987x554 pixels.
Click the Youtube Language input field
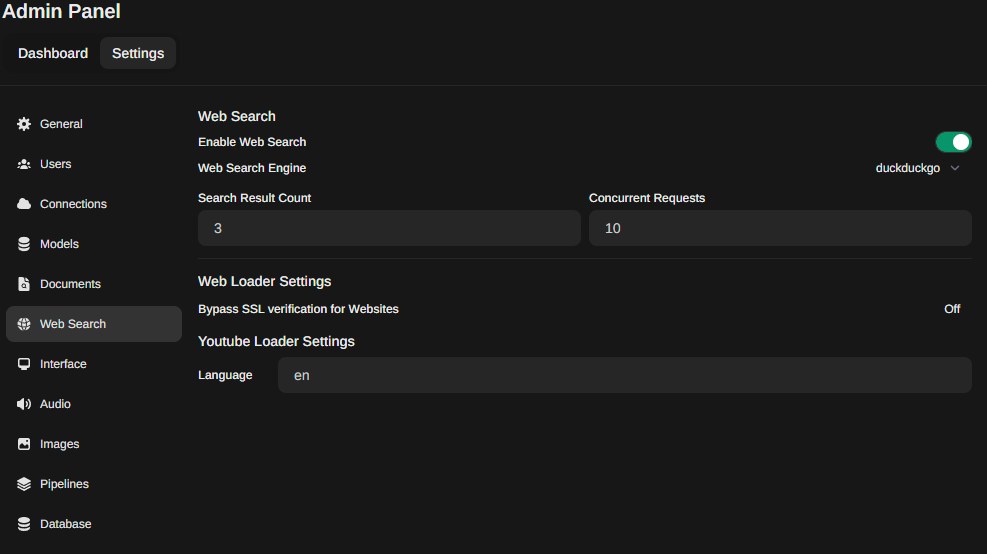(x=624, y=375)
